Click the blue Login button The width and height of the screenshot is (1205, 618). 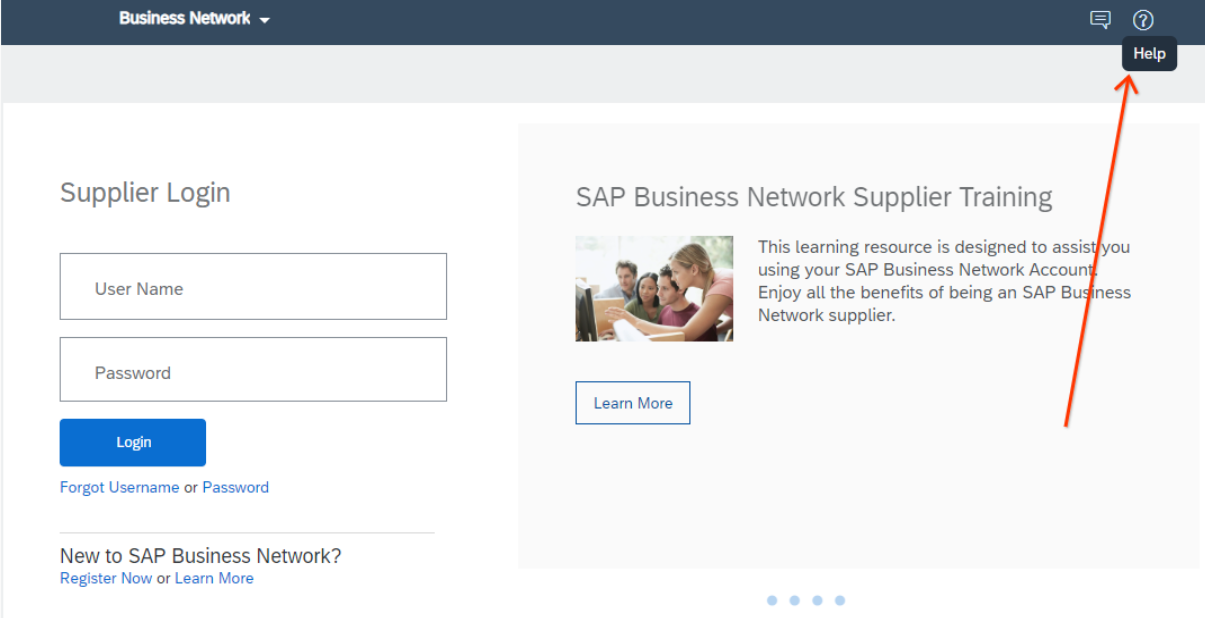133,442
